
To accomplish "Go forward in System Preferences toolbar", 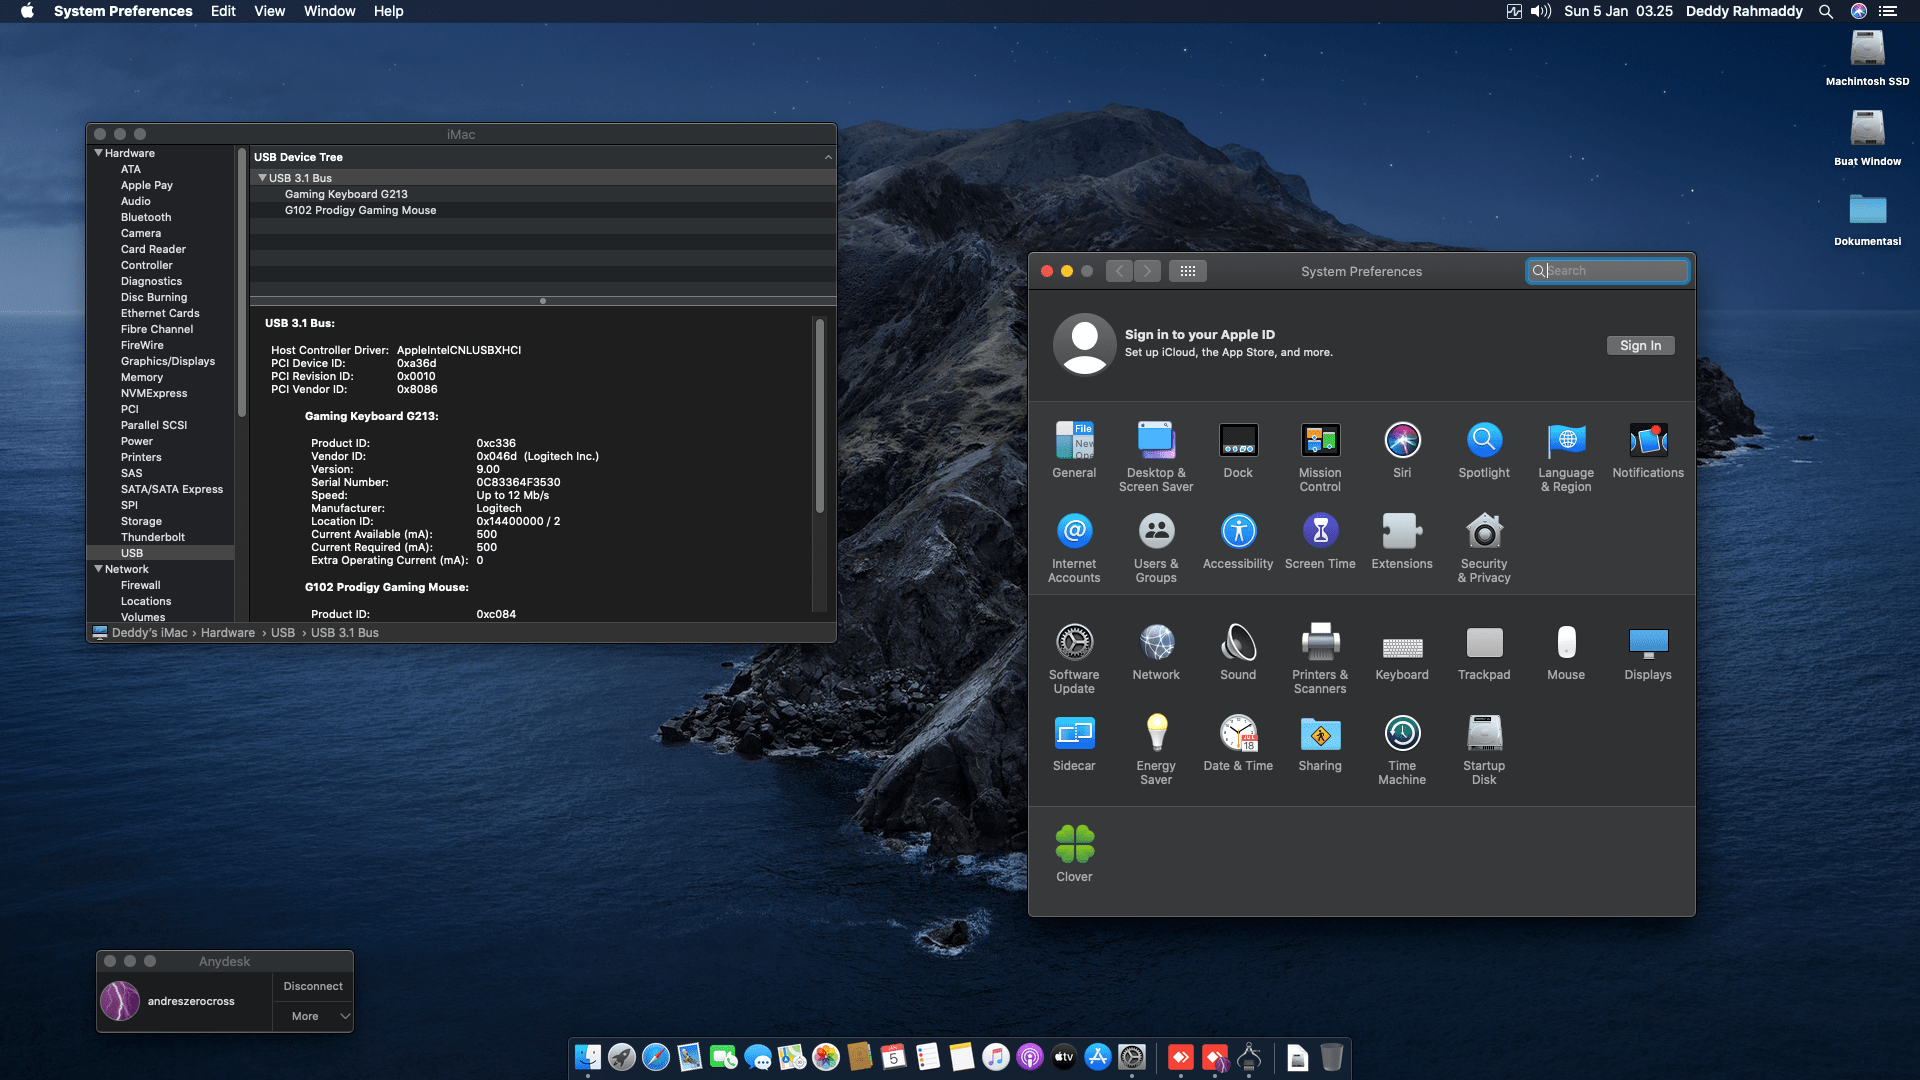I will pyautogui.click(x=1147, y=271).
